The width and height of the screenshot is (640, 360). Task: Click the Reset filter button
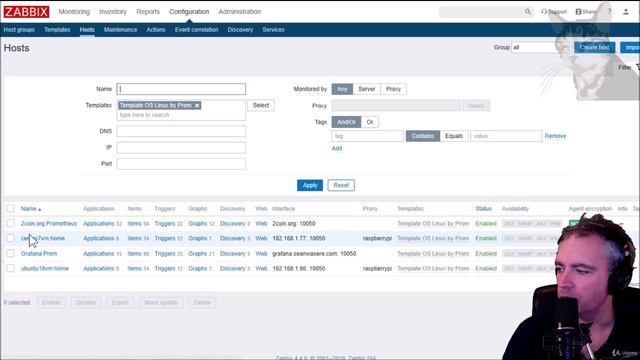341,185
